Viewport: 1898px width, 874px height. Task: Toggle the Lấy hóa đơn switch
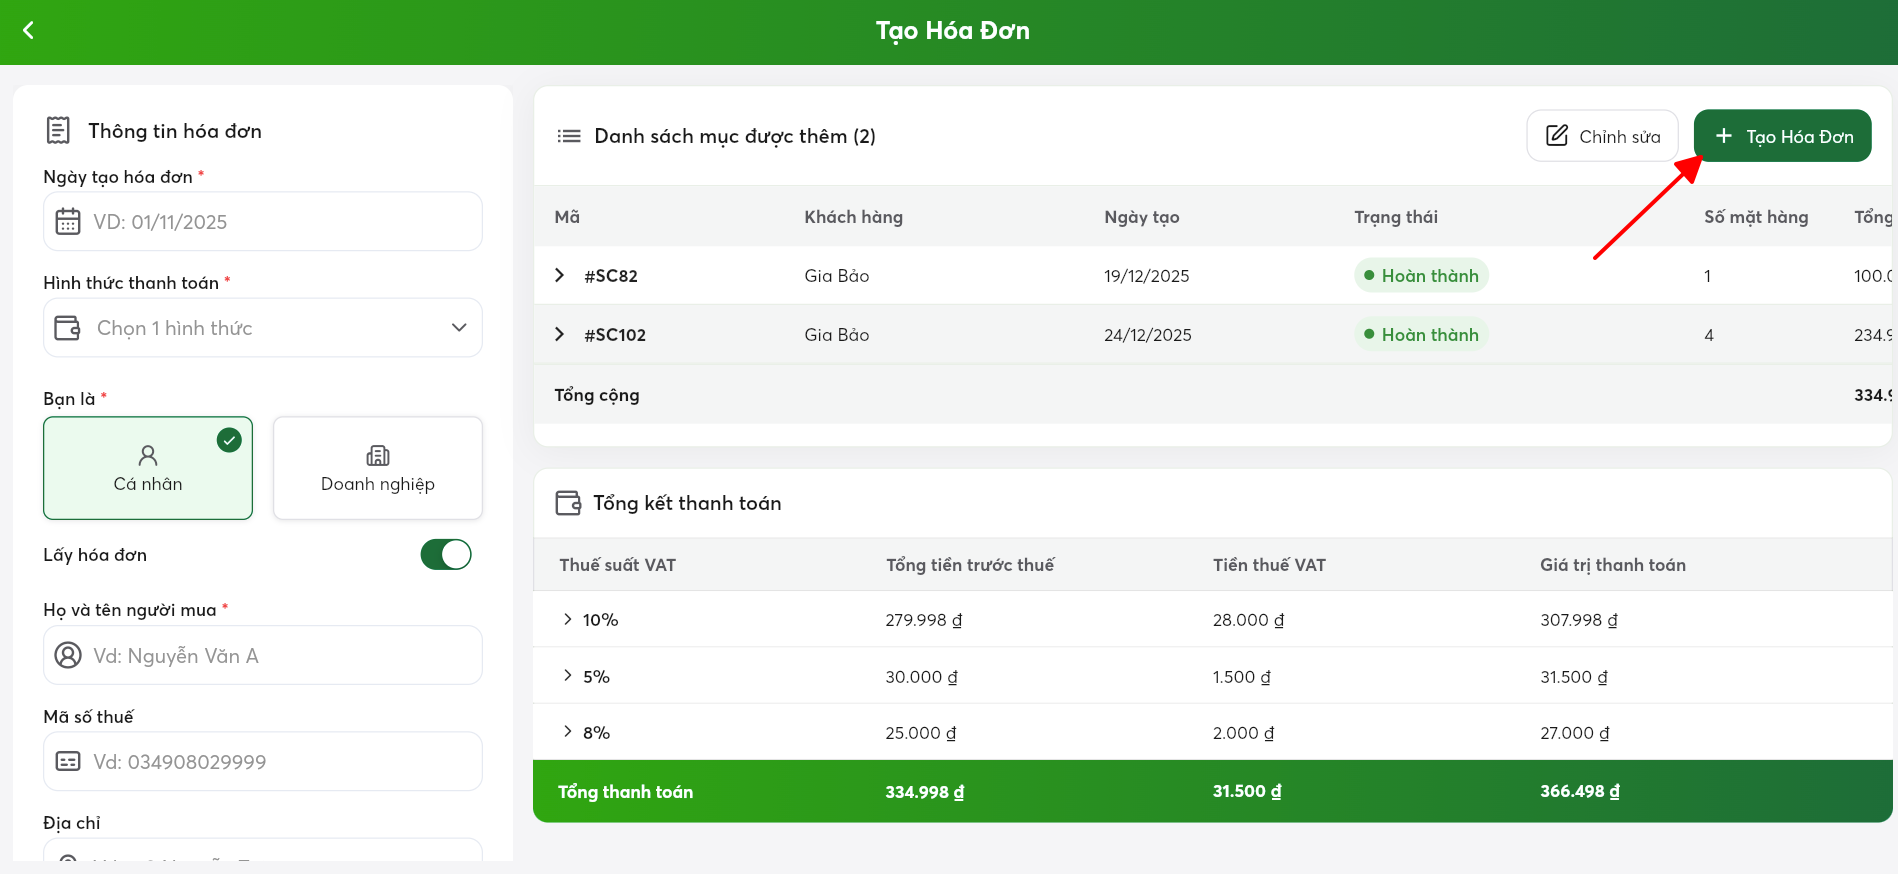[446, 555]
